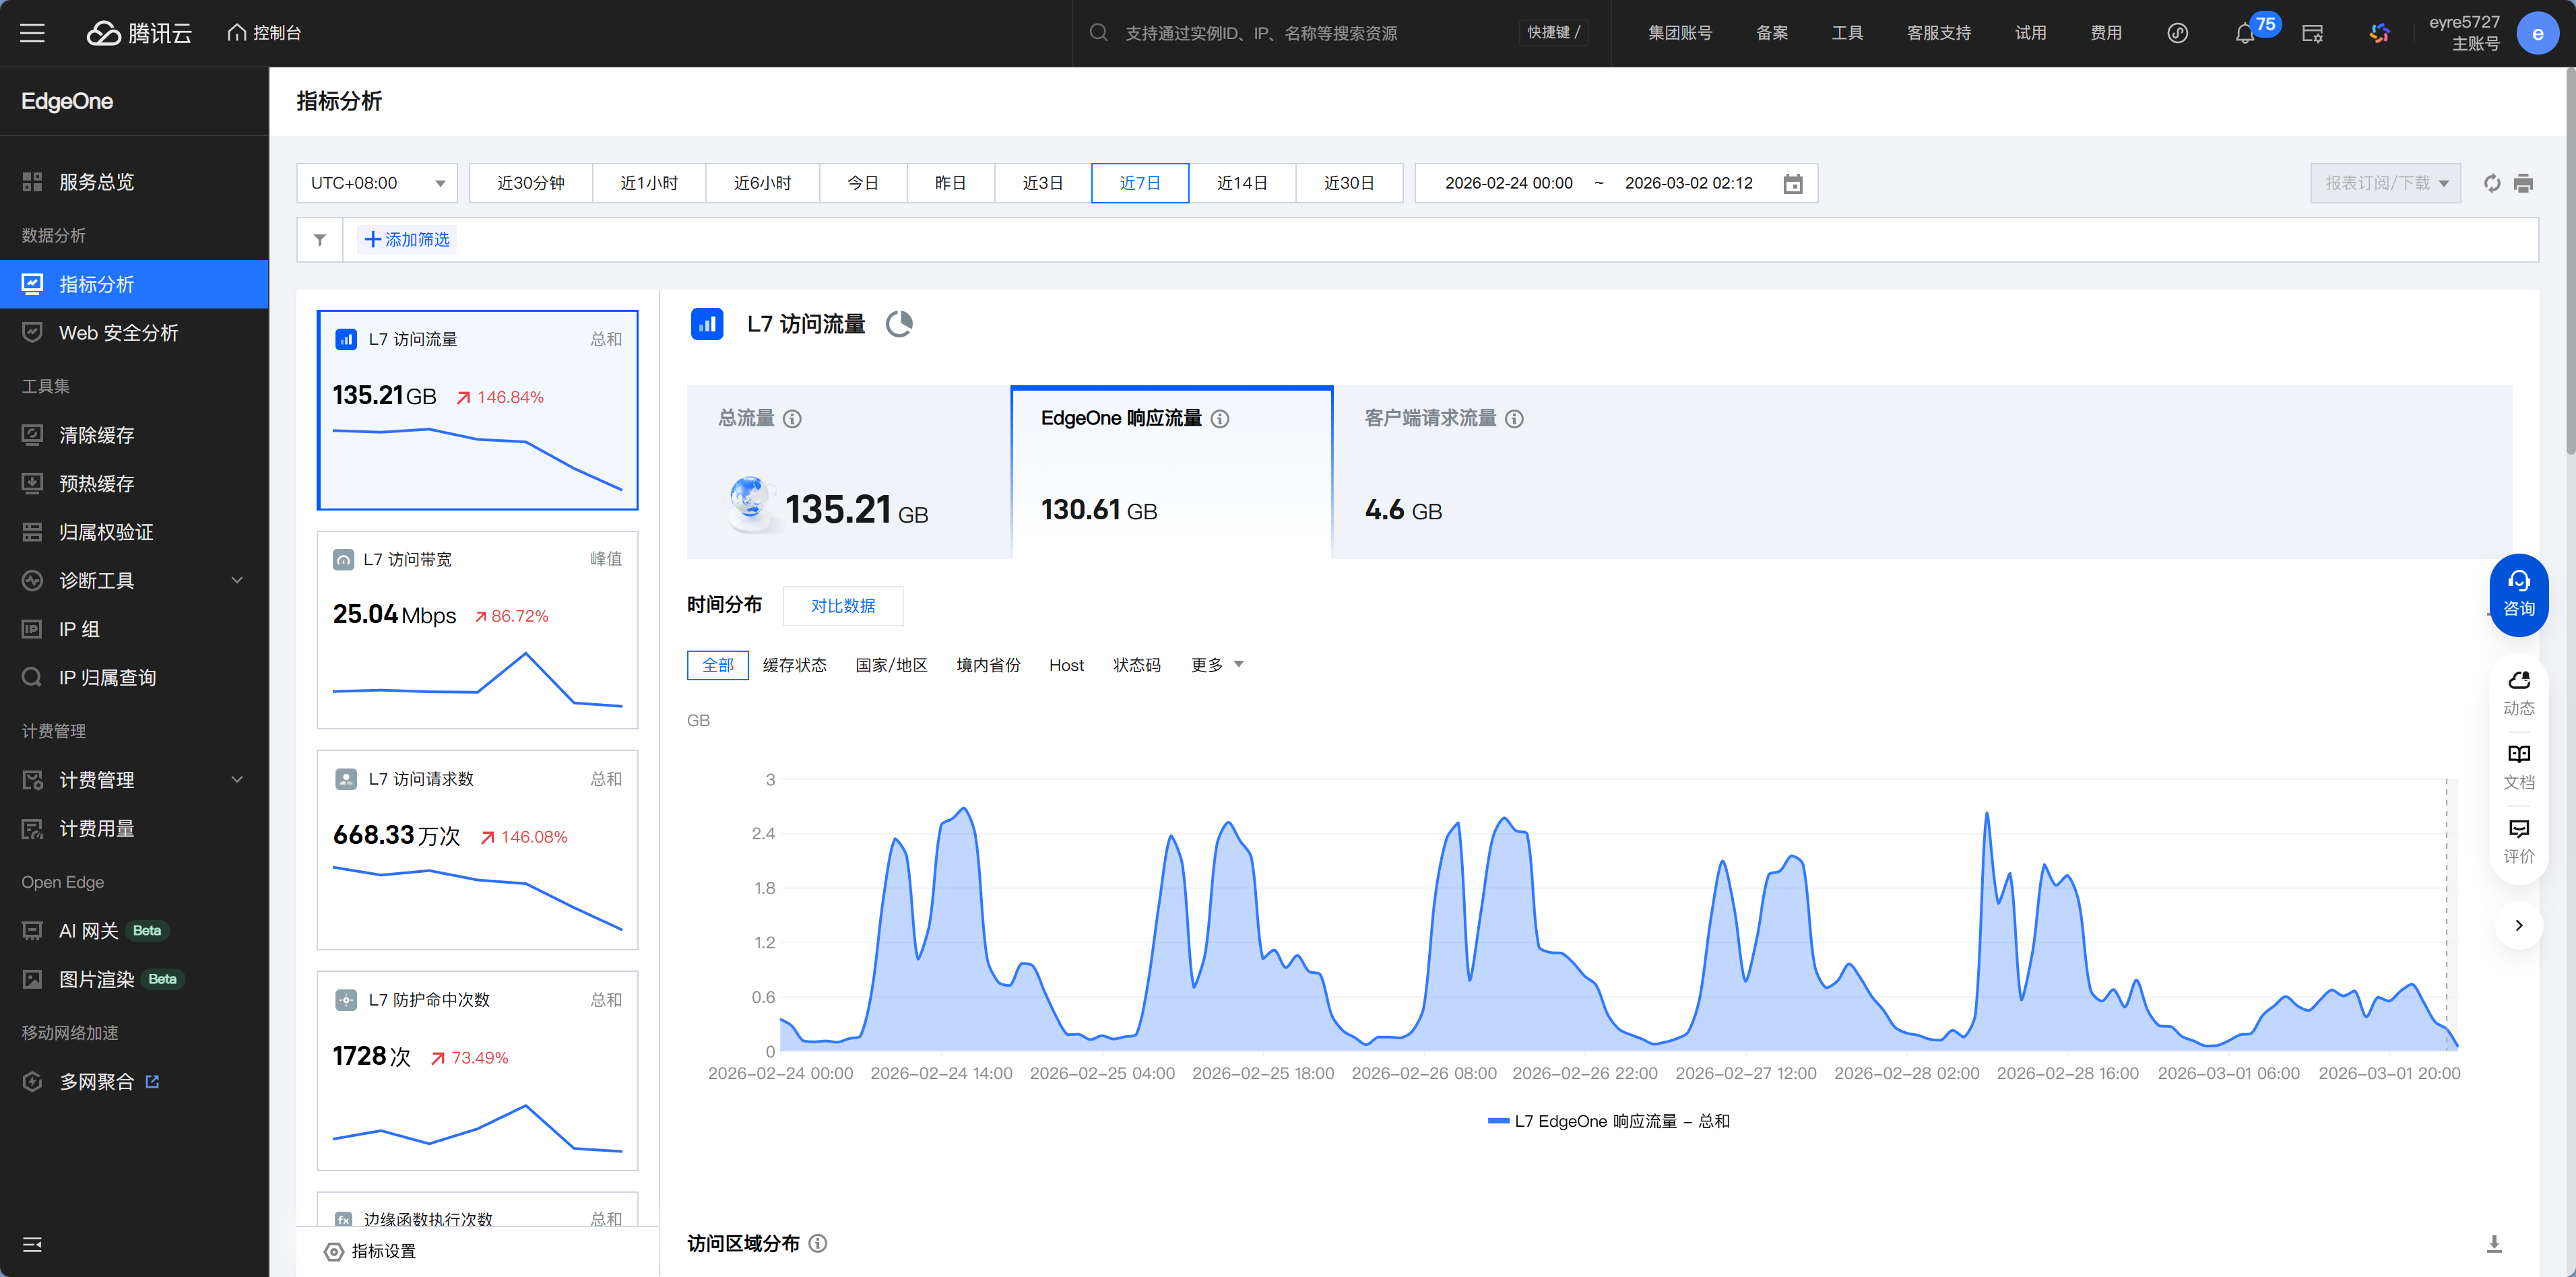Select the 今日 time range option
This screenshot has width=2576, height=1277.
(862, 183)
